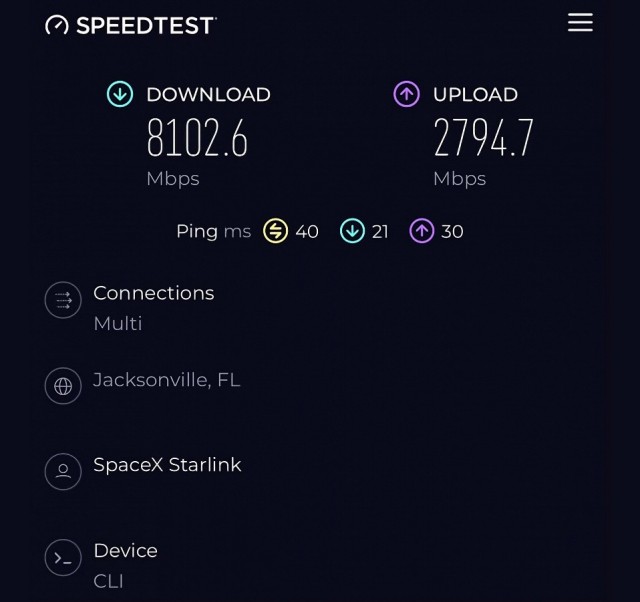Screen dimensions: 640x602
Task: Select the 8102.6 download speed value
Action: coord(197,138)
